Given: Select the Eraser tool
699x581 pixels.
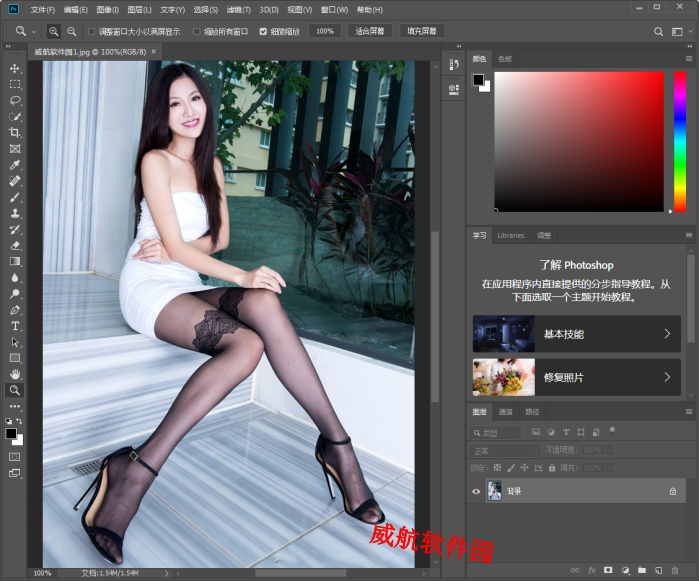Looking at the screenshot, I should [x=15, y=245].
